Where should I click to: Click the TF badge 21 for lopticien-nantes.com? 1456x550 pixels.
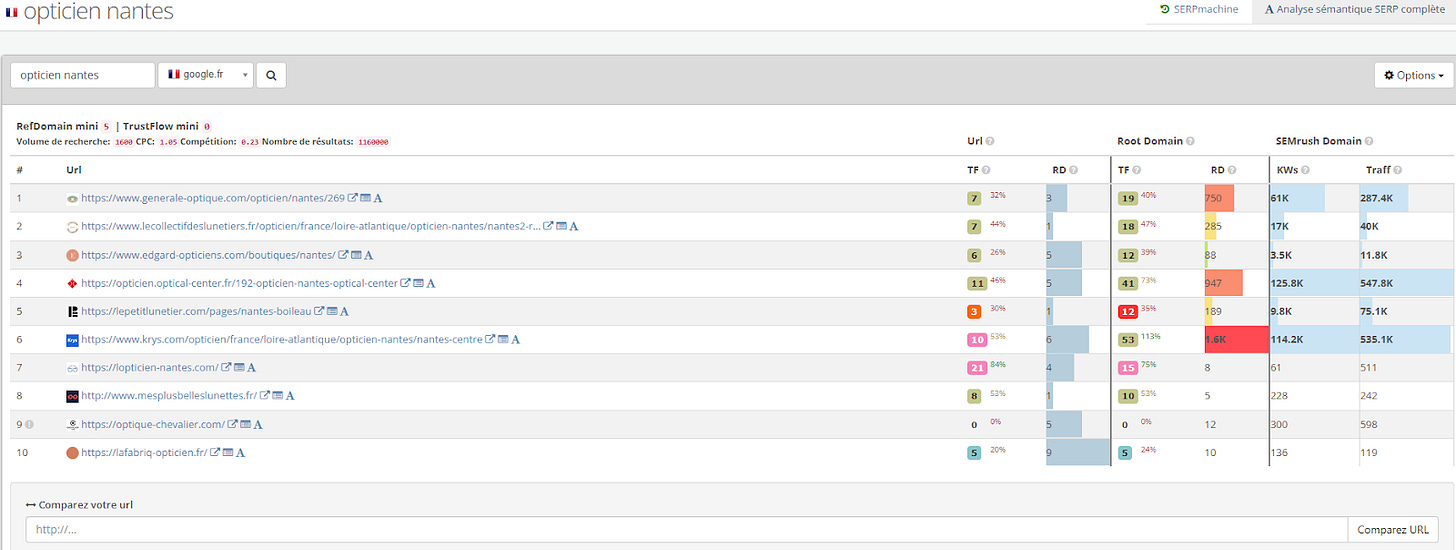[975, 368]
